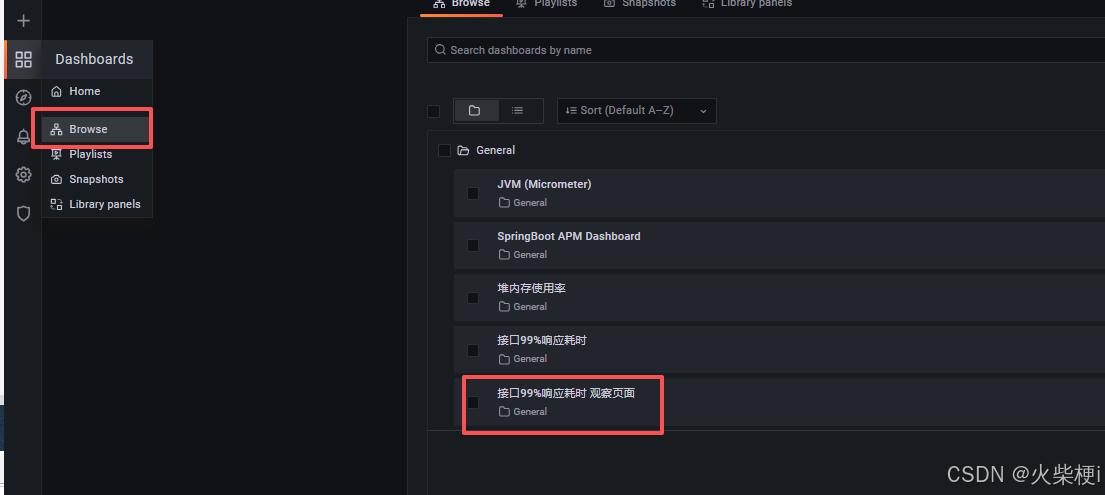Click the Dashboards menu header
1105x495 pixels.
tap(97, 59)
